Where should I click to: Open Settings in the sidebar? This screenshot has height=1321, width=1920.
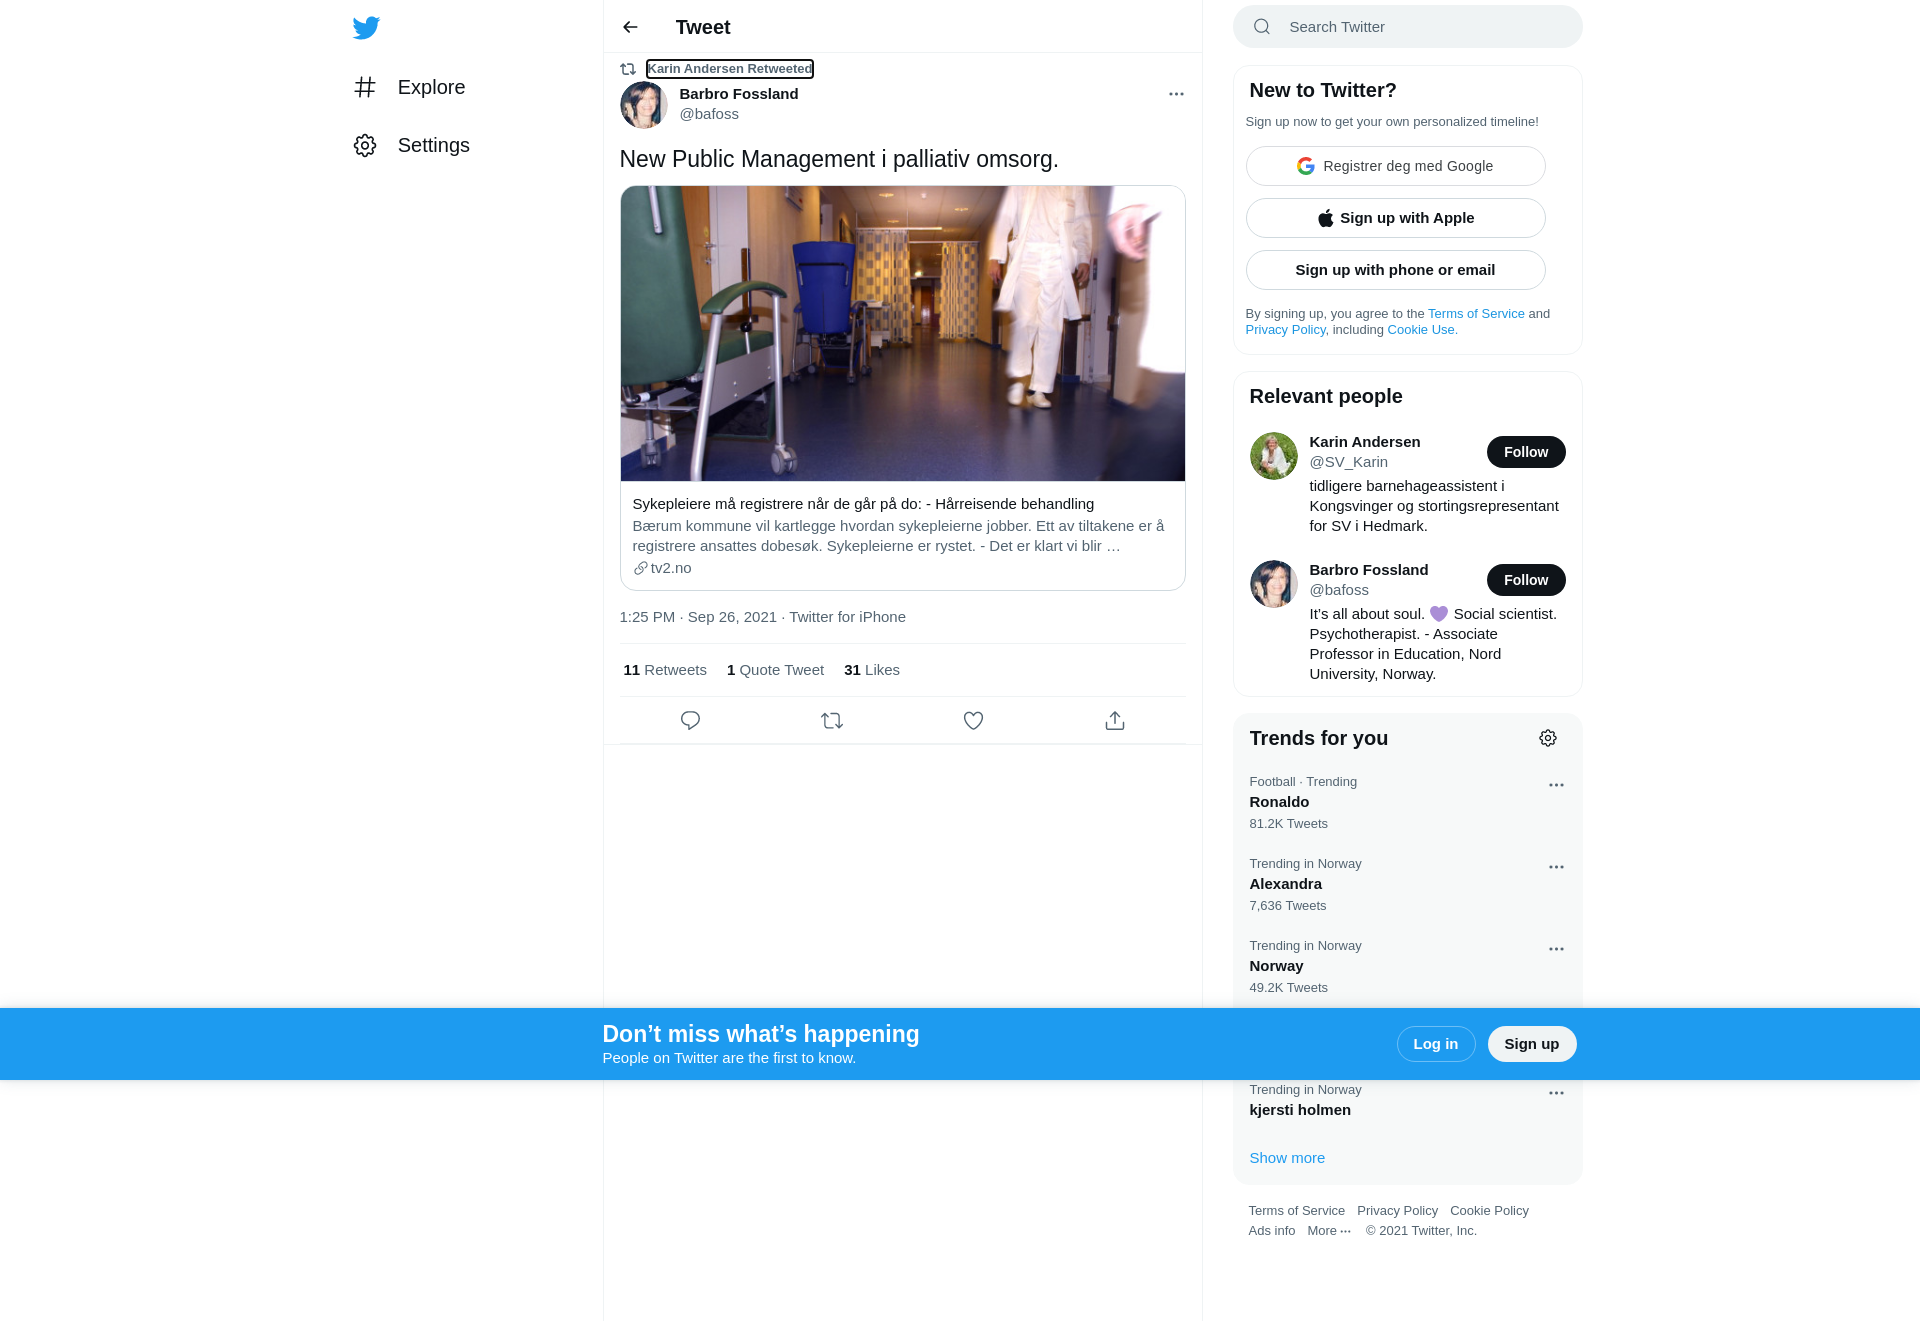click(x=411, y=145)
